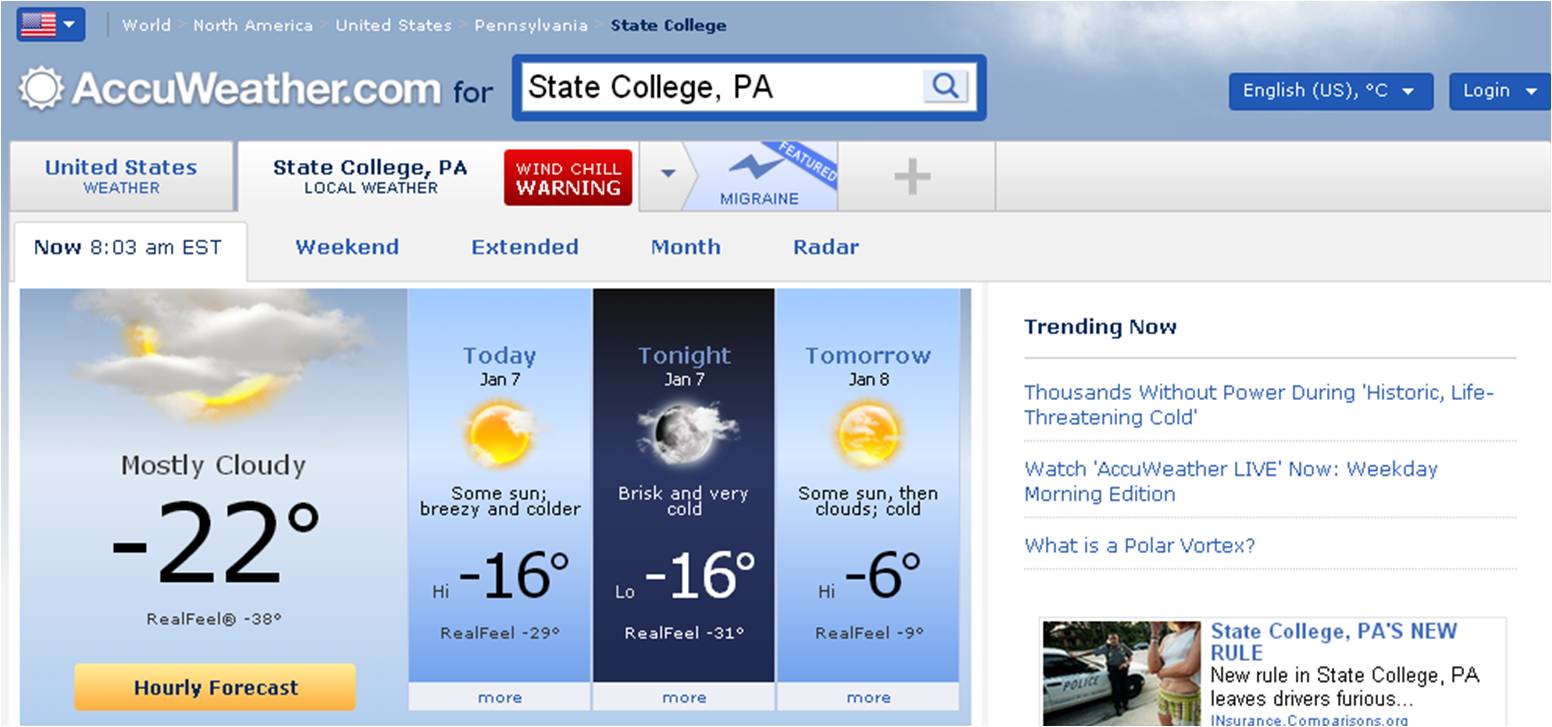The image size is (1552, 727).
Task: Click Today's sunny weather icon
Action: (x=499, y=434)
